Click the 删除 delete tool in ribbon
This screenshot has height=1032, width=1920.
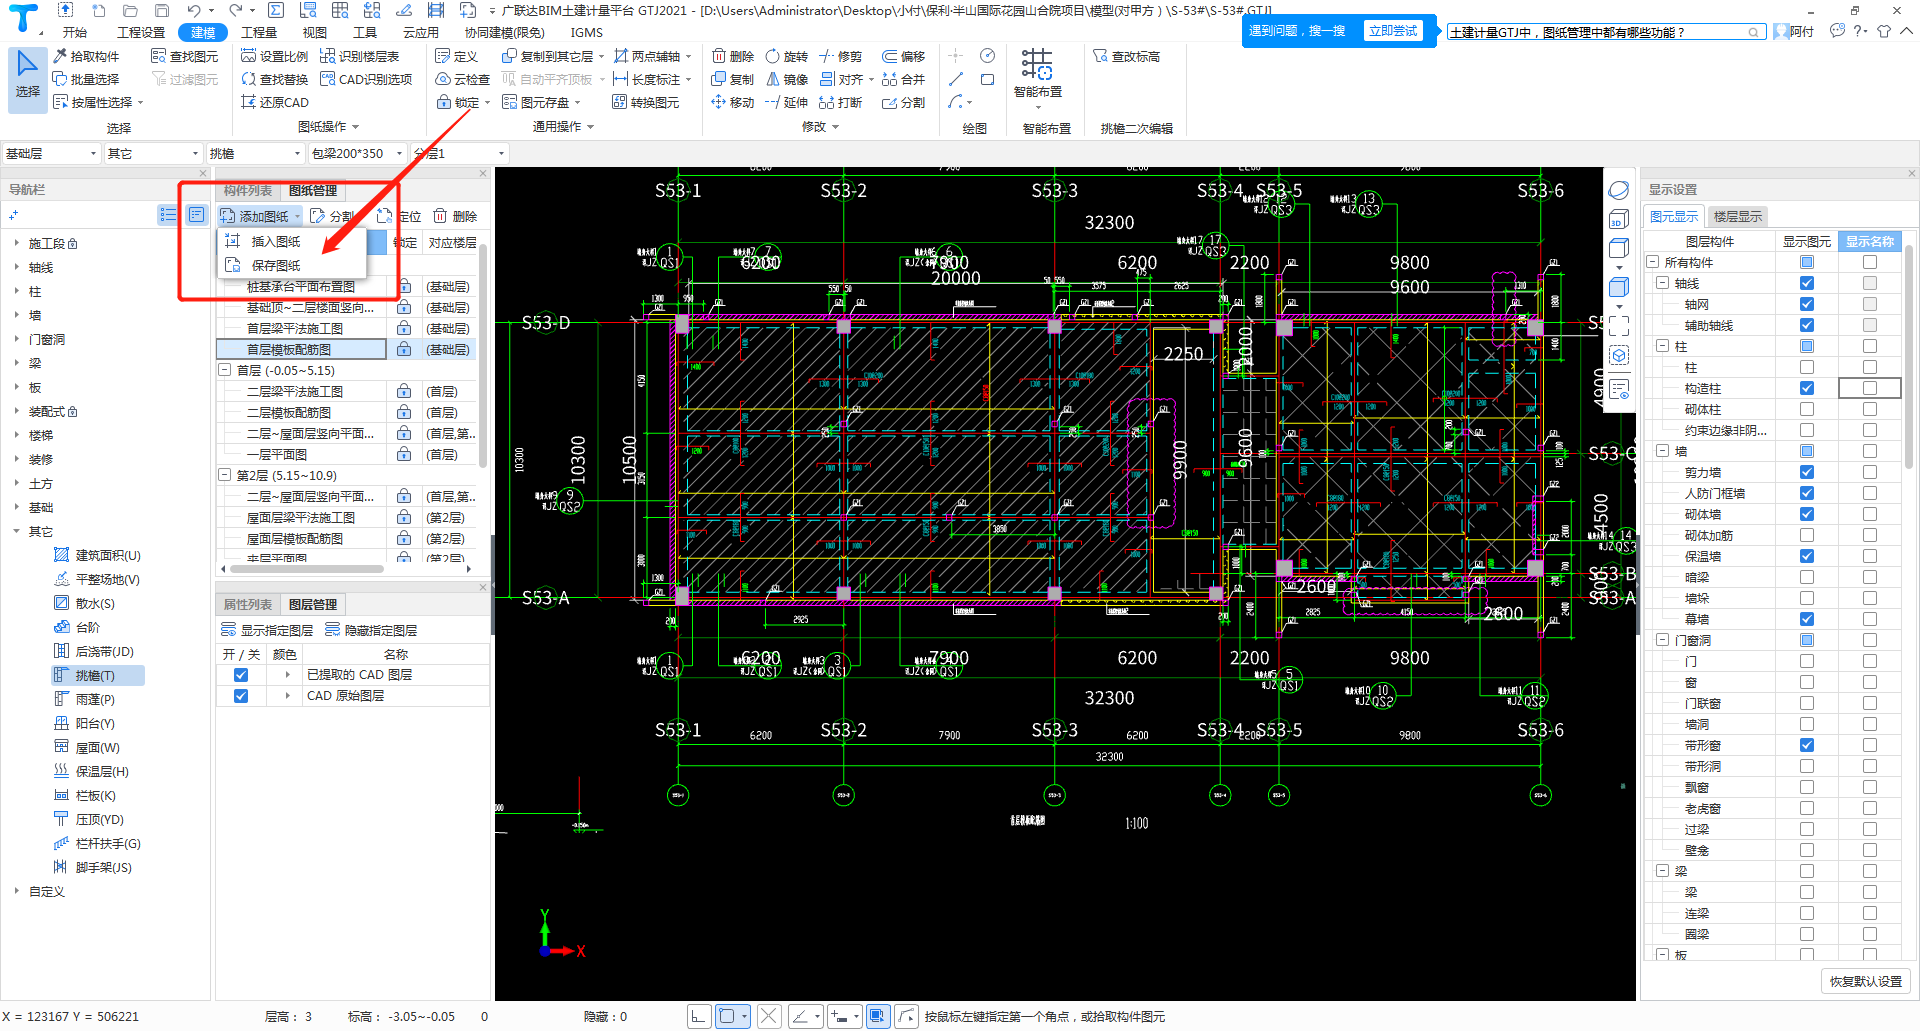(x=733, y=56)
